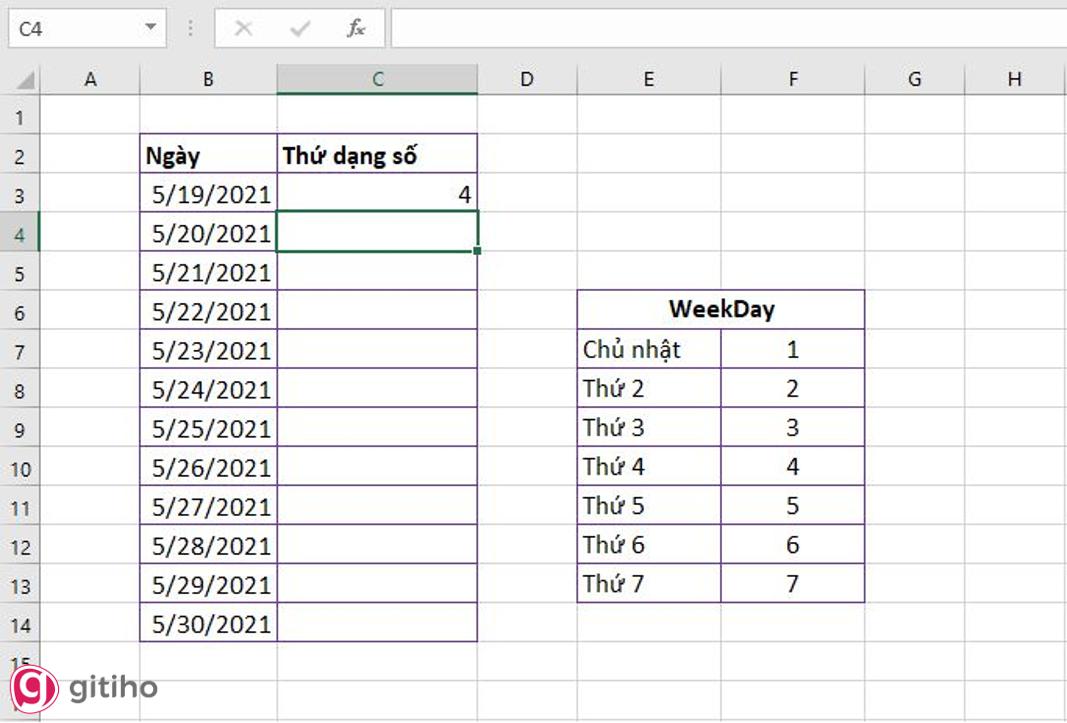Select the cell with date 5/30/2021
Image resolution: width=1067 pixels, height=723 pixels.
(209, 624)
